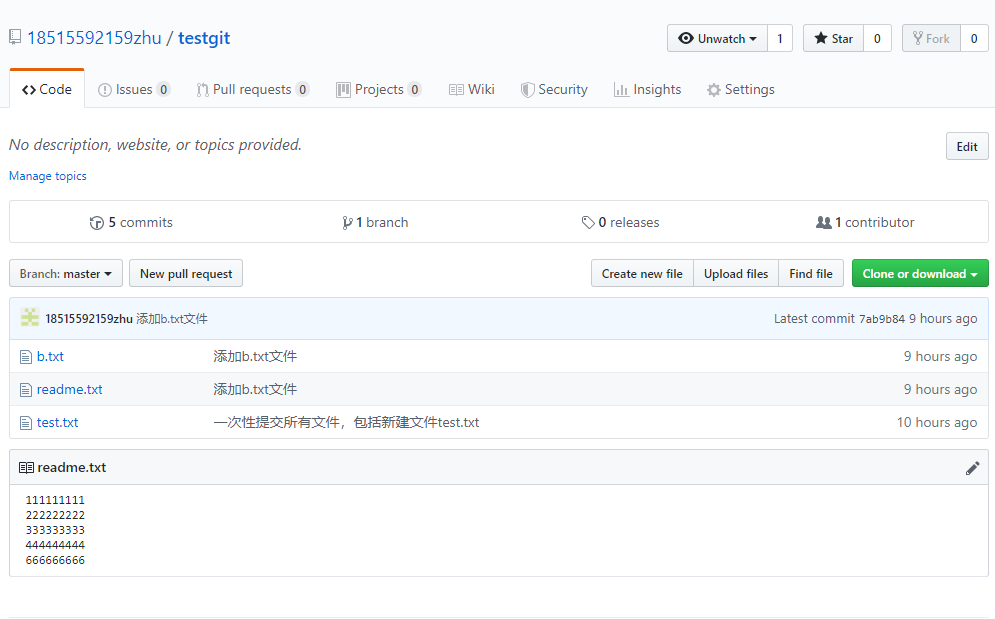
Task: Expand the Branch: master dropdown
Action: [66, 274]
